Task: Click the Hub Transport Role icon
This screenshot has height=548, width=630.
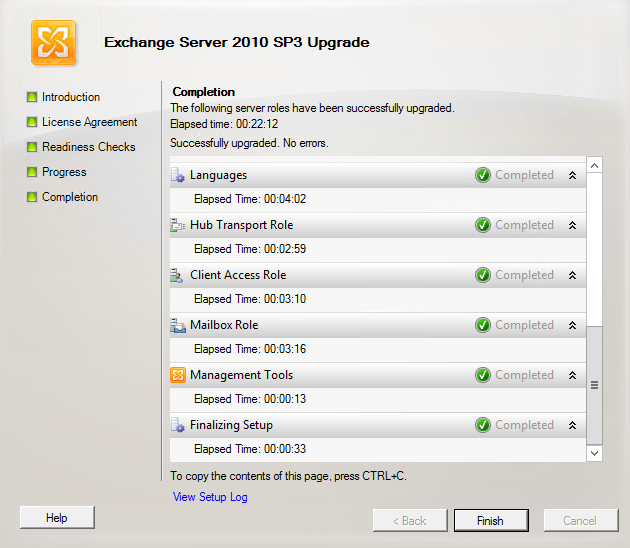Action: pyautogui.click(x=178, y=225)
